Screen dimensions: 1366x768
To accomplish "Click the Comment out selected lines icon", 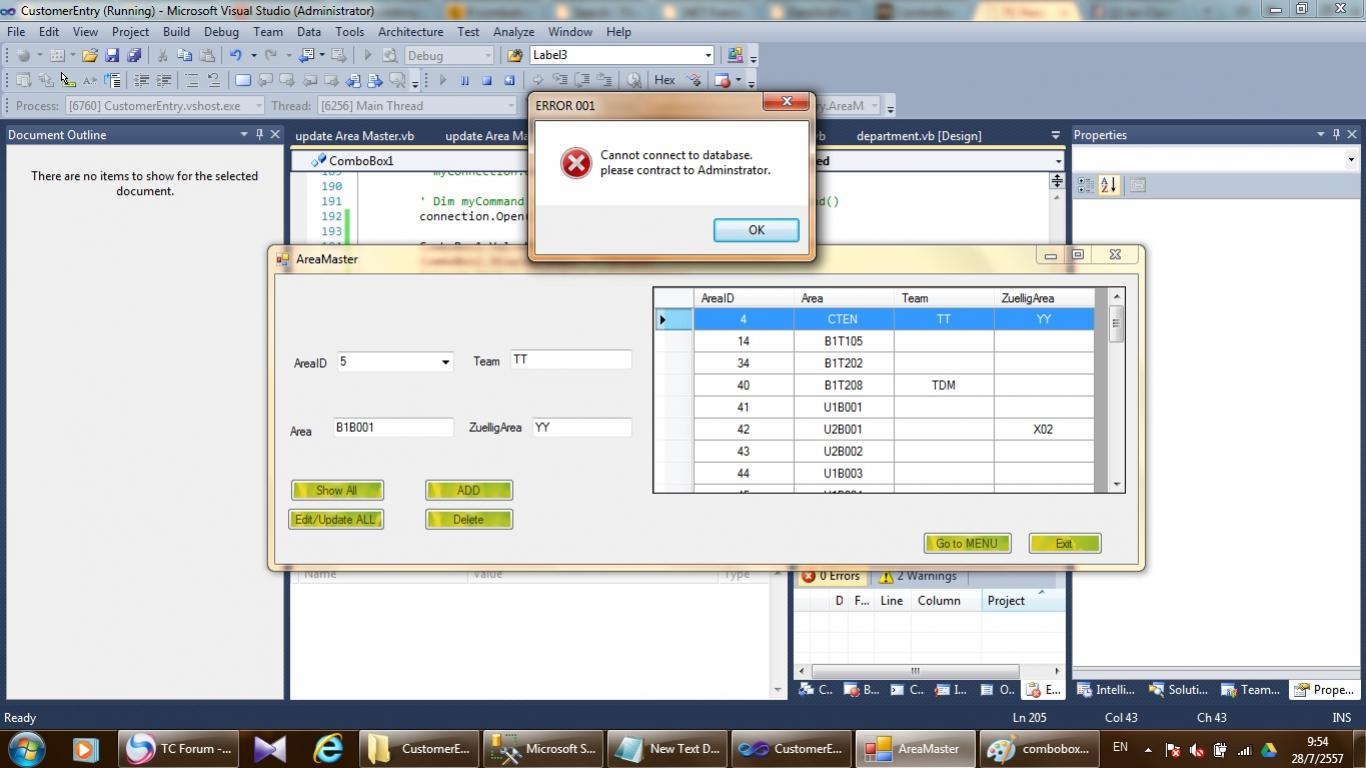I will click(x=191, y=80).
